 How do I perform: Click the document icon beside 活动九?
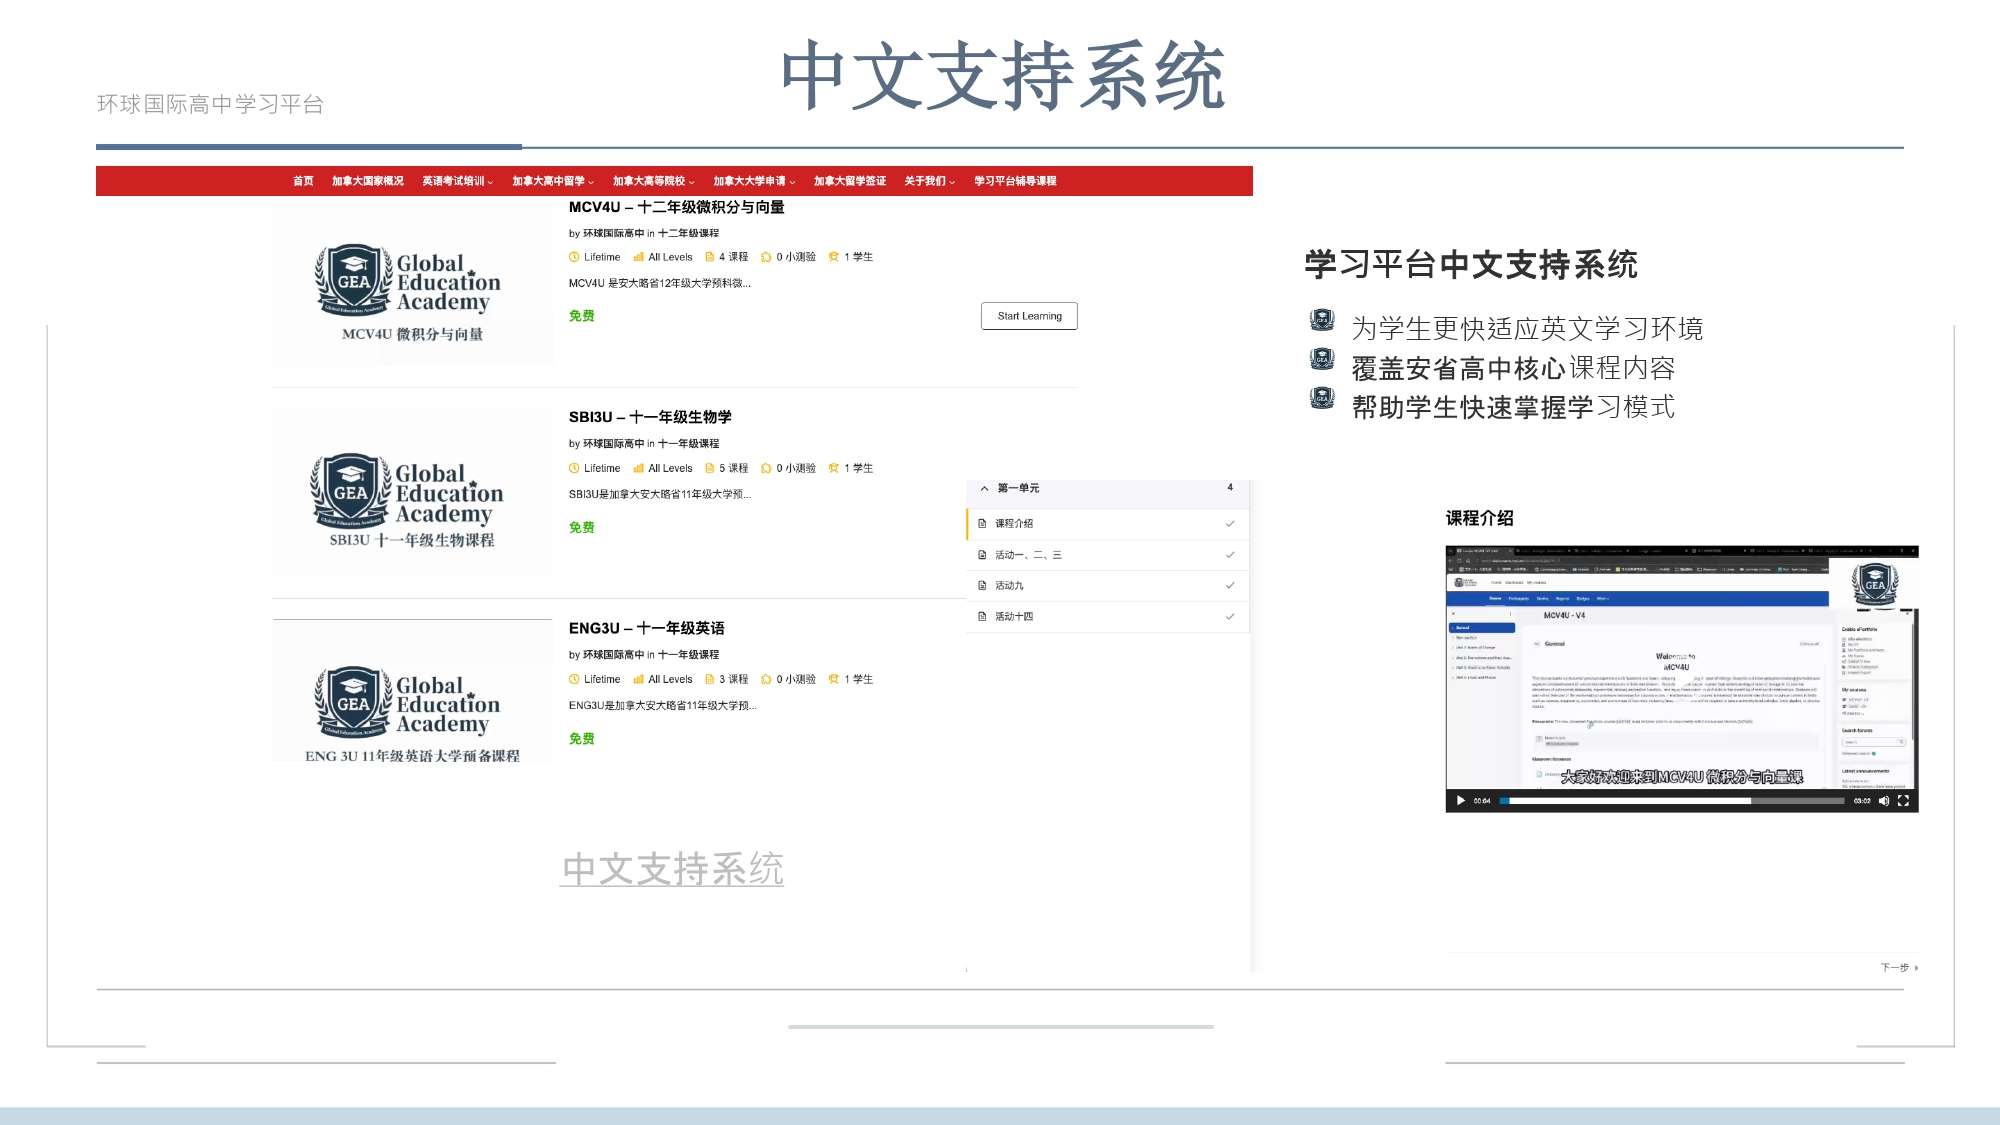(982, 585)
